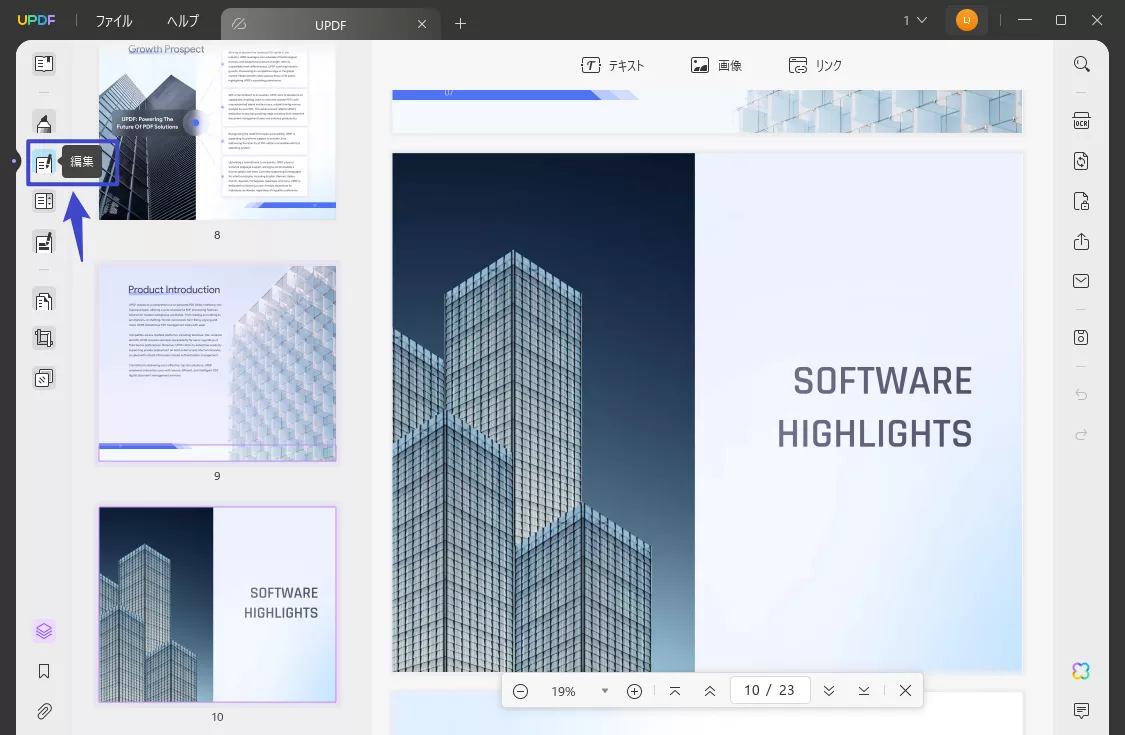The width and height of the screenshot is (1125, 735).
Task: Open the UPDF AI assistant icon
Action: click(1081, 670)
